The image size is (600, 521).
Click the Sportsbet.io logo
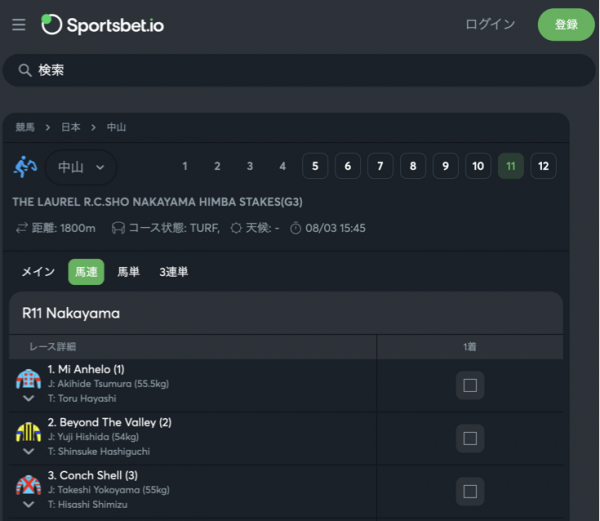pos(103,25)
